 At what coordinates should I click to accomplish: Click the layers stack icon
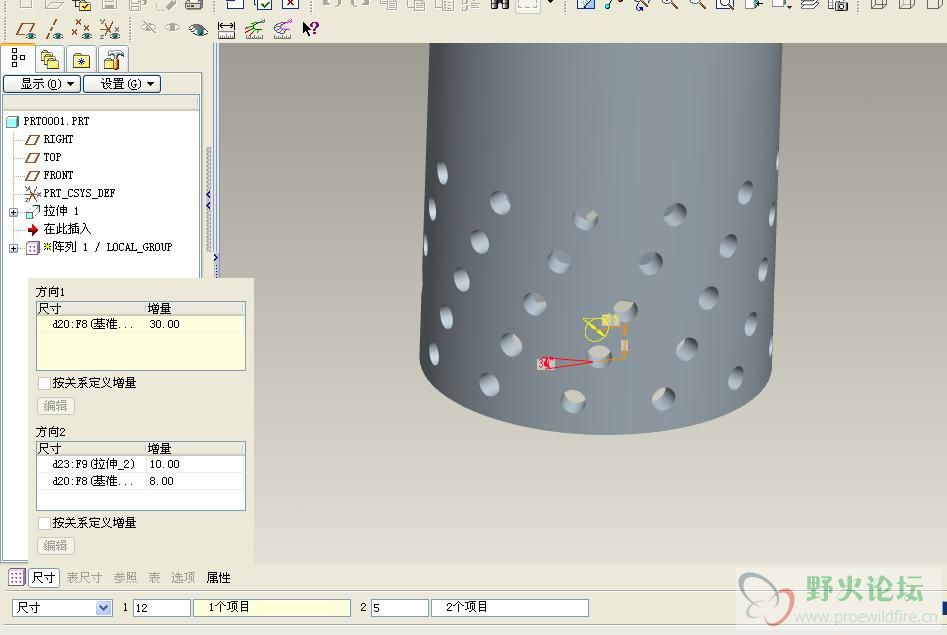click(810, 4)
